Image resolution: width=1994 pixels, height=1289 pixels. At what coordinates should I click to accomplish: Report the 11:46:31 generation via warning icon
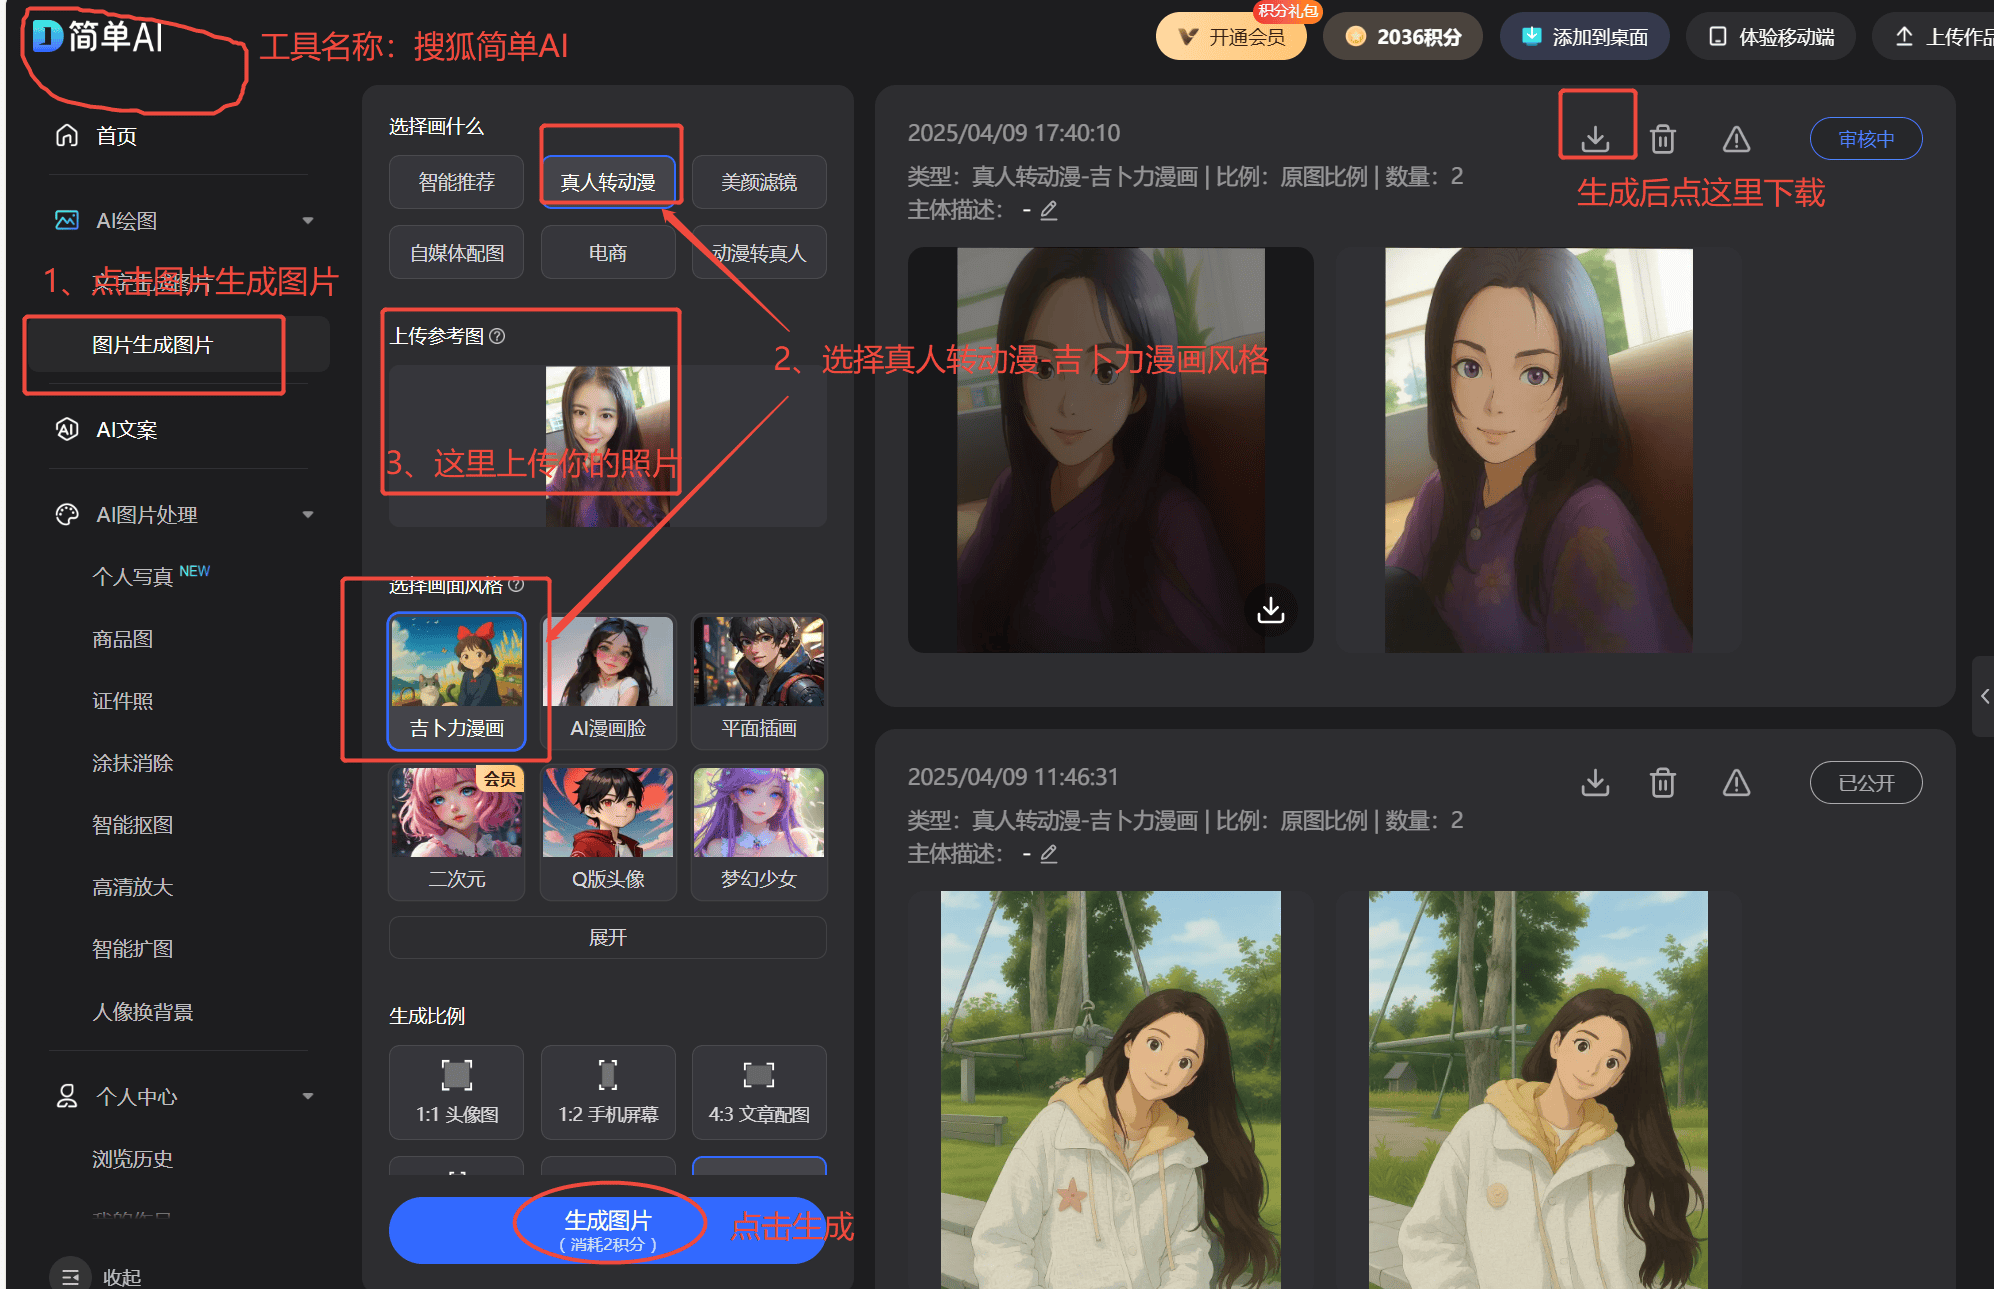tap(1736, 783)
